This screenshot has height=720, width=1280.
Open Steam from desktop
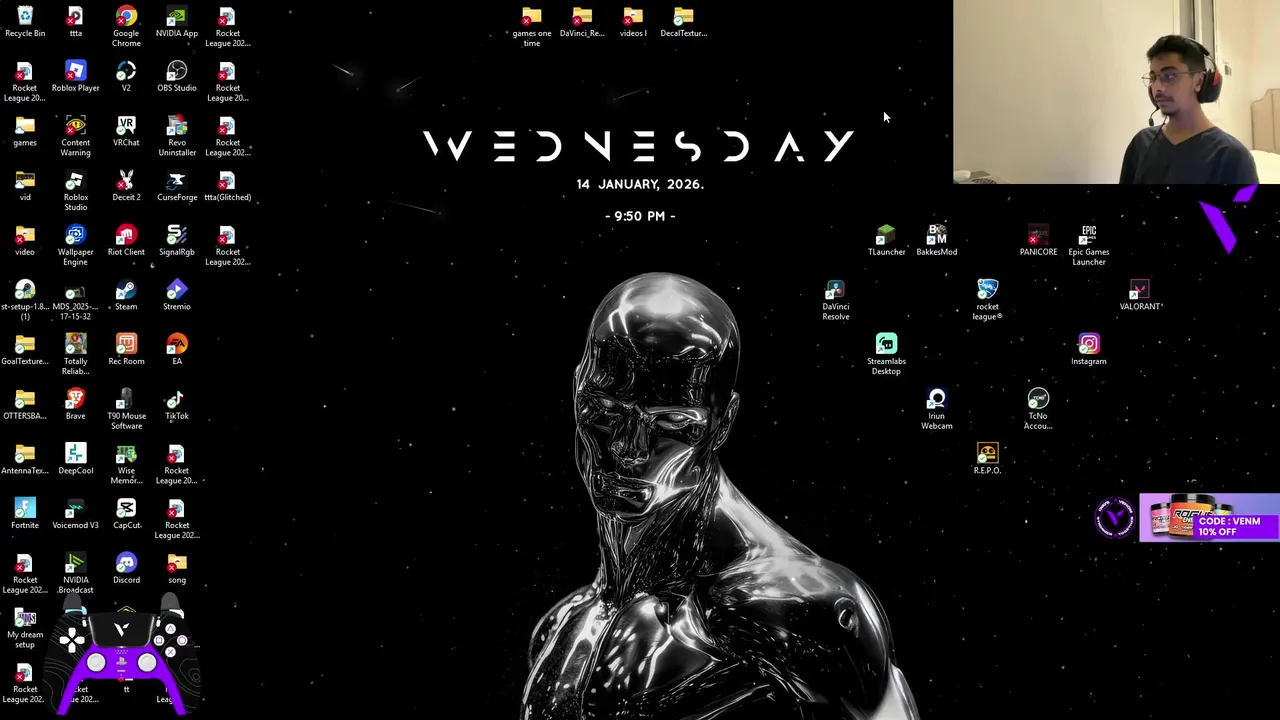tap(126, 296)
